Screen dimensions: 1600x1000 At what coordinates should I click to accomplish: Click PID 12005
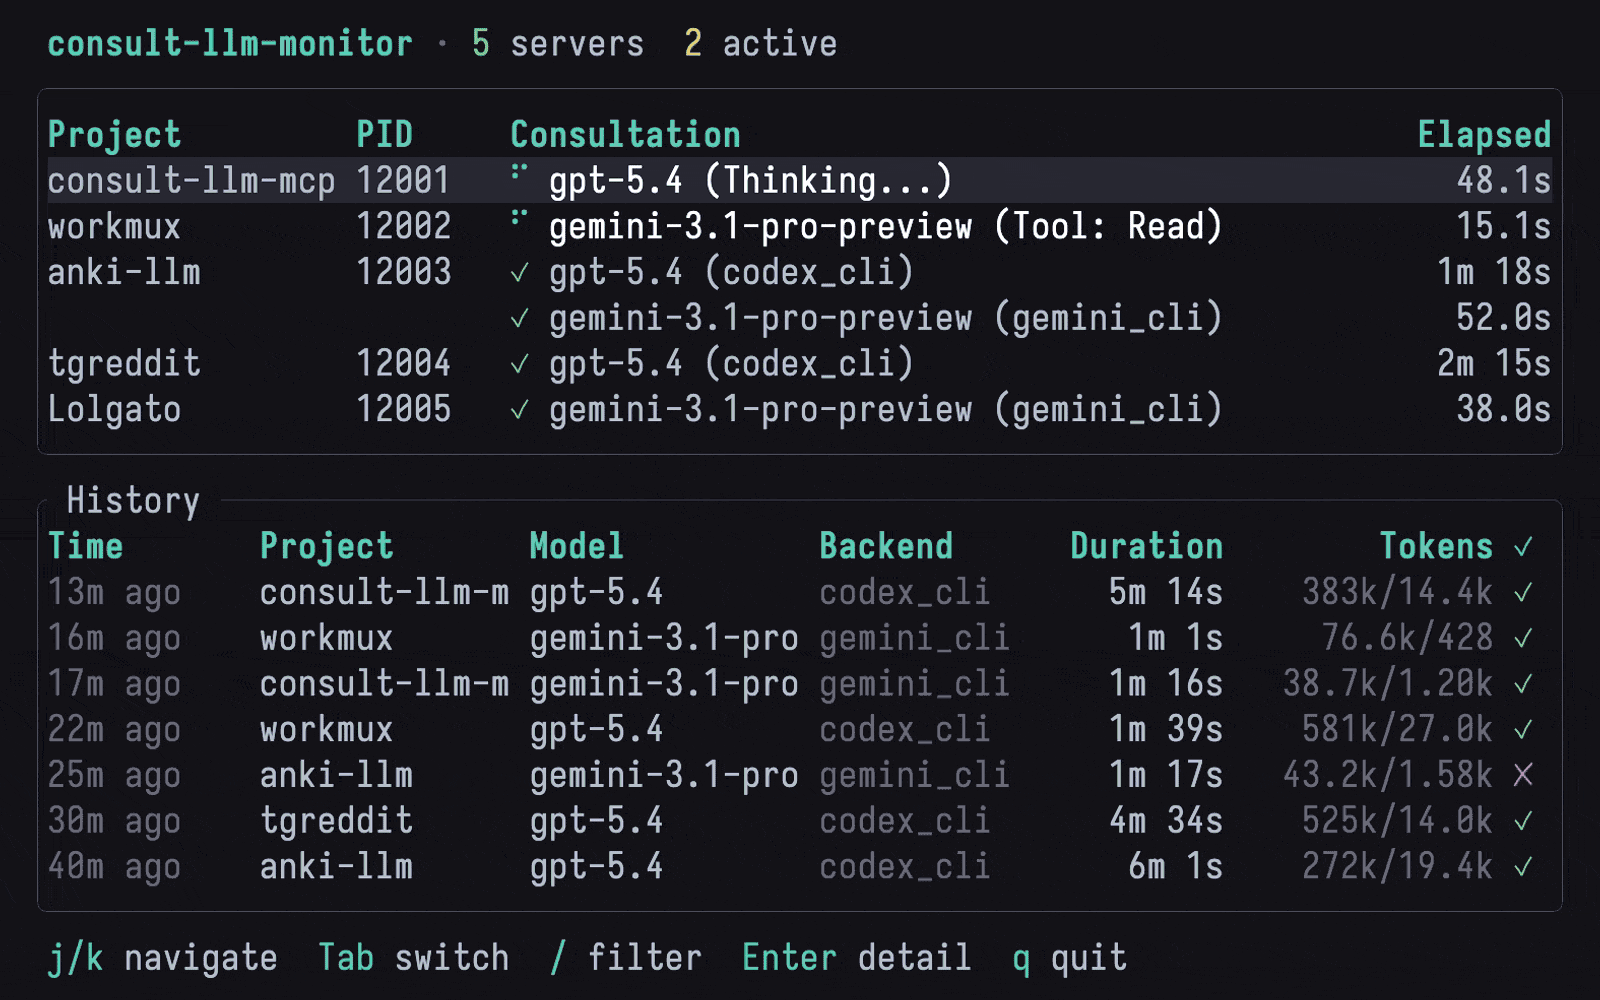click(404, 409)
